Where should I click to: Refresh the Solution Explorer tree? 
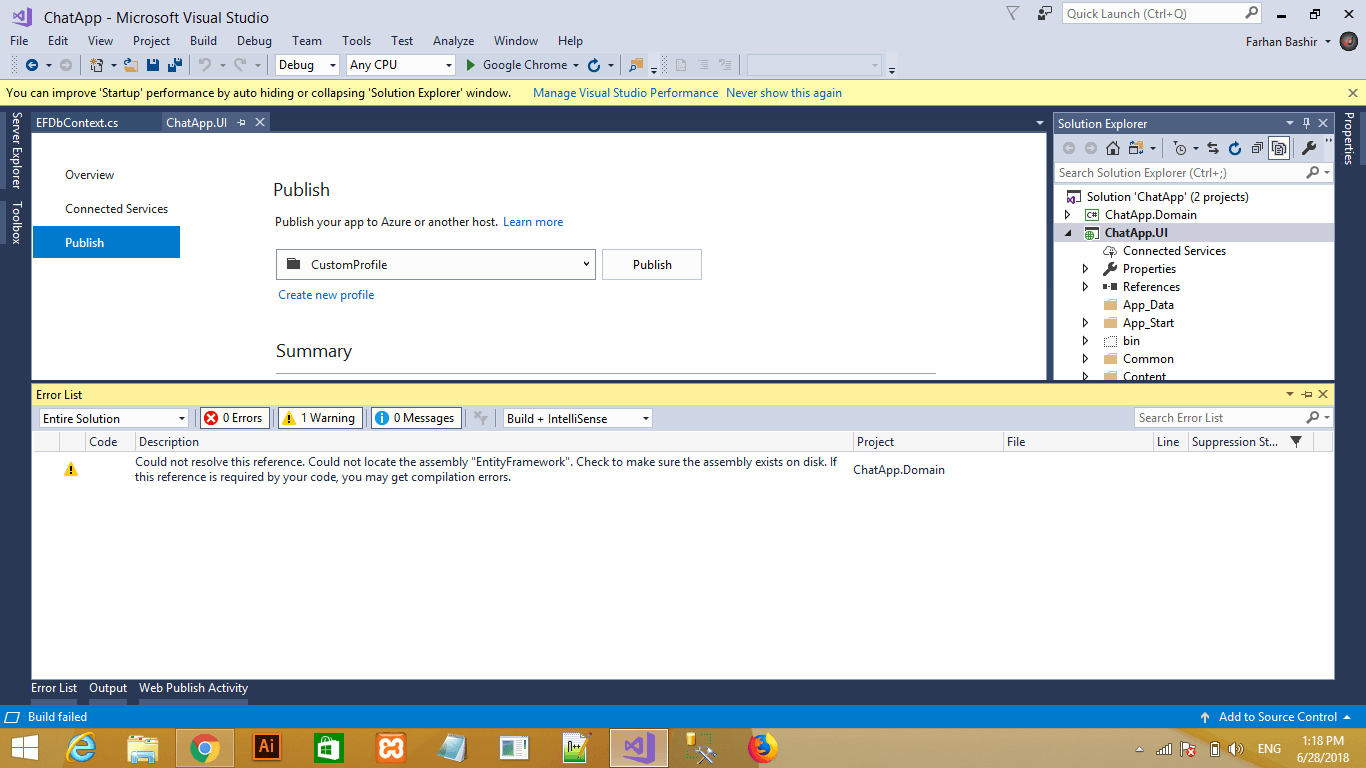(x=1235, y=148)
